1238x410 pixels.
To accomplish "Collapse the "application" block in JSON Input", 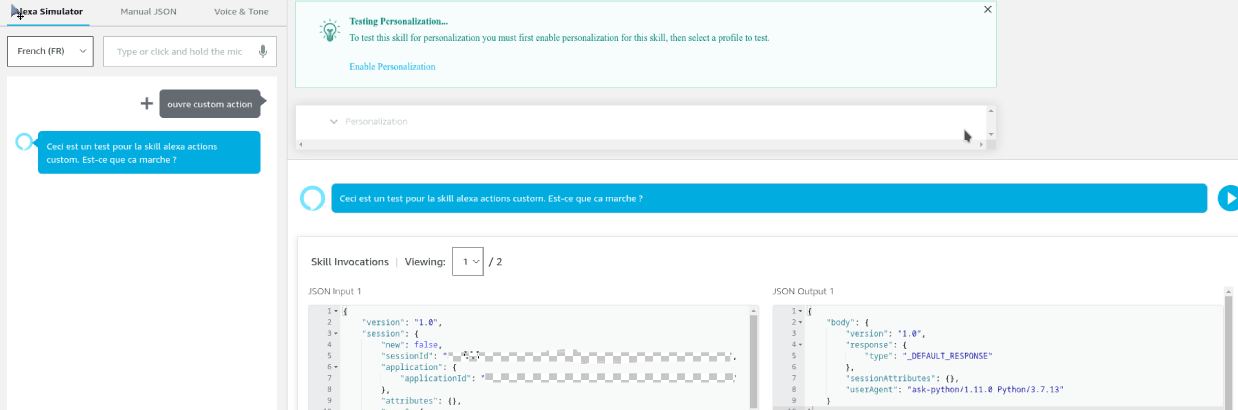I will pos(335,366).
